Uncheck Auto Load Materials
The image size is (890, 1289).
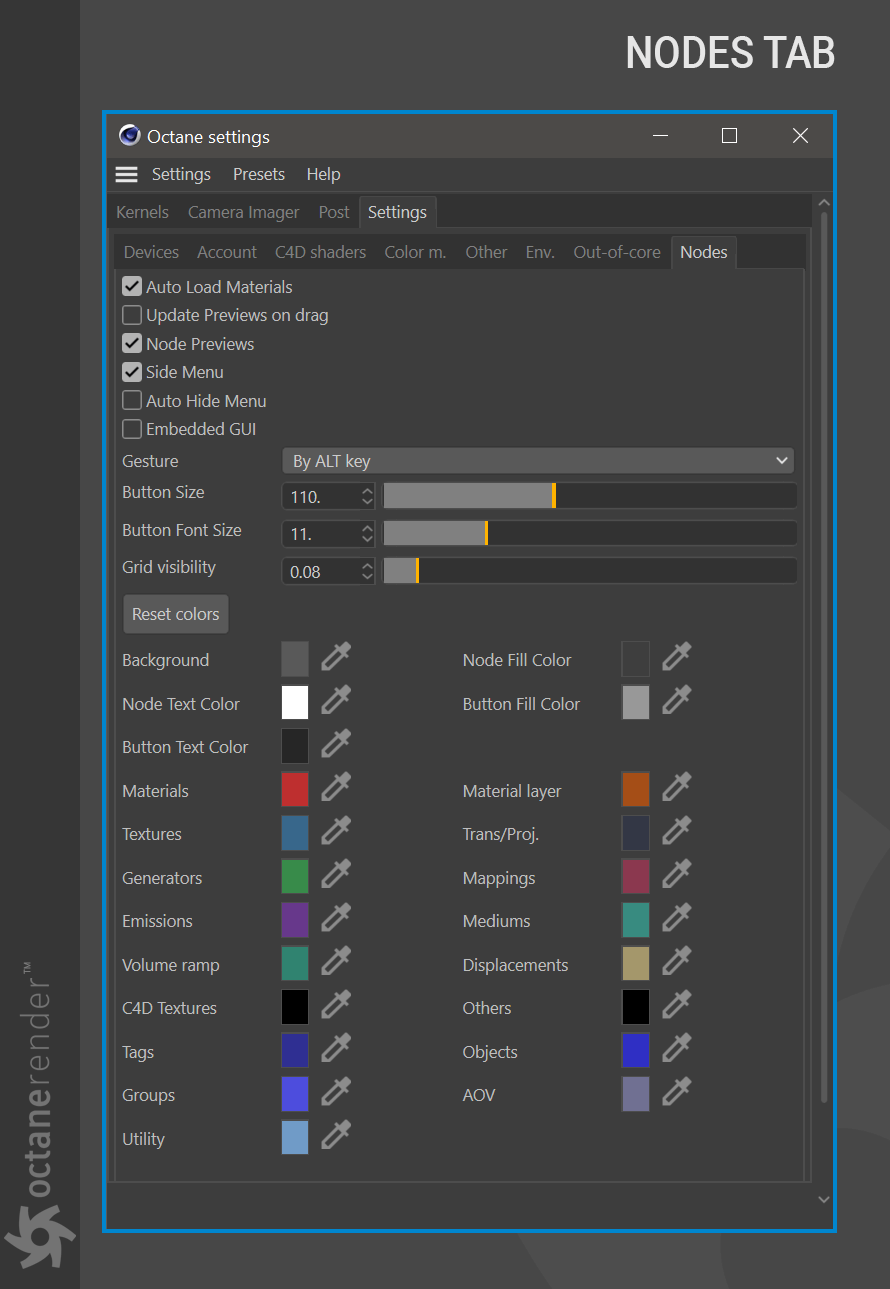click(132, 287)
